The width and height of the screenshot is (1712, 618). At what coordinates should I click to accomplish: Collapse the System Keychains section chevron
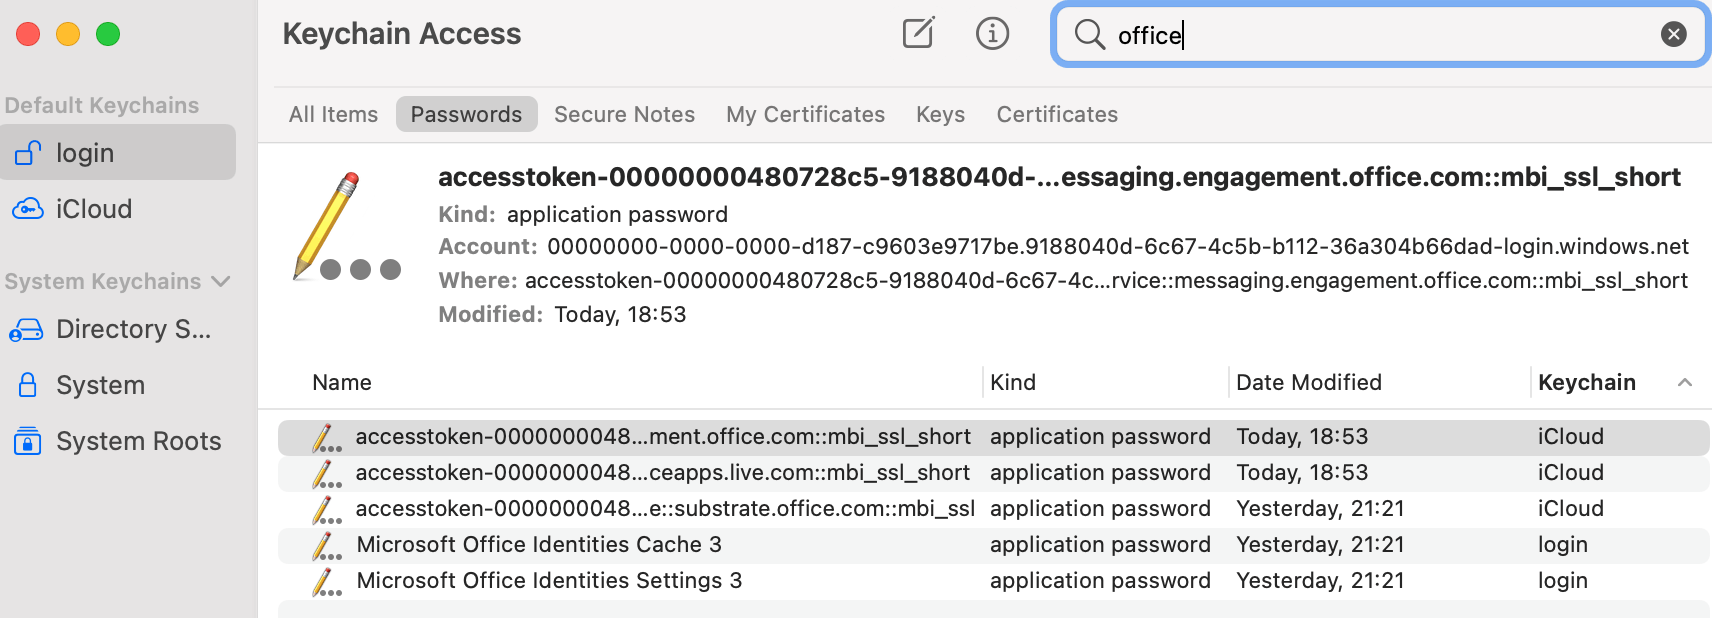click(221, 282)
